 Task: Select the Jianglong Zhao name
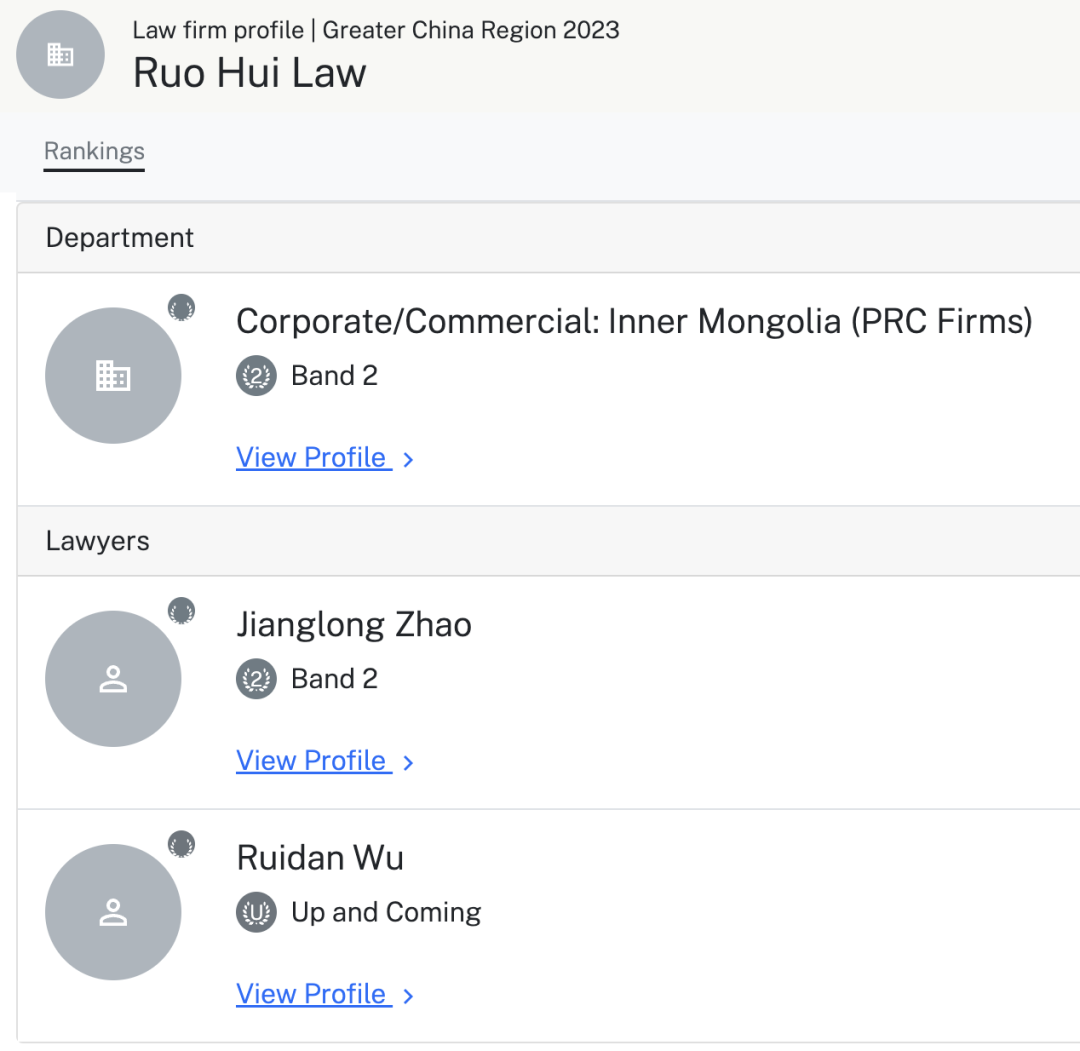tap(354, 625)
